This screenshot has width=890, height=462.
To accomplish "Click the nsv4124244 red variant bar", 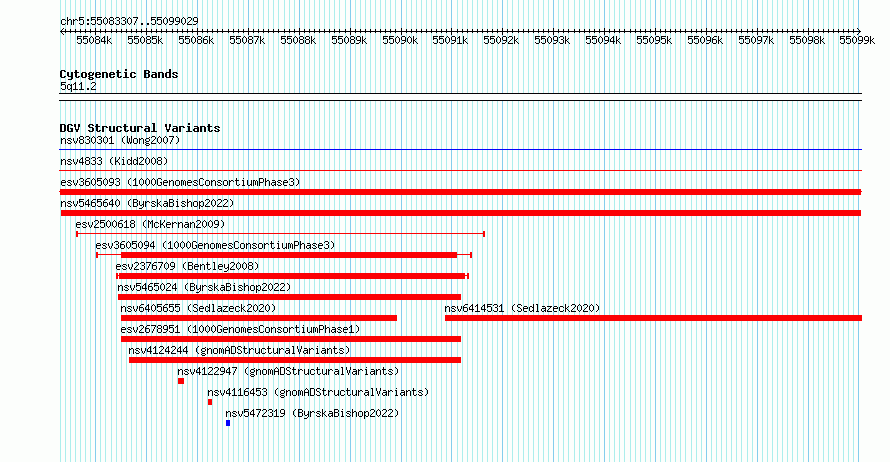I will tap(295, 360).
